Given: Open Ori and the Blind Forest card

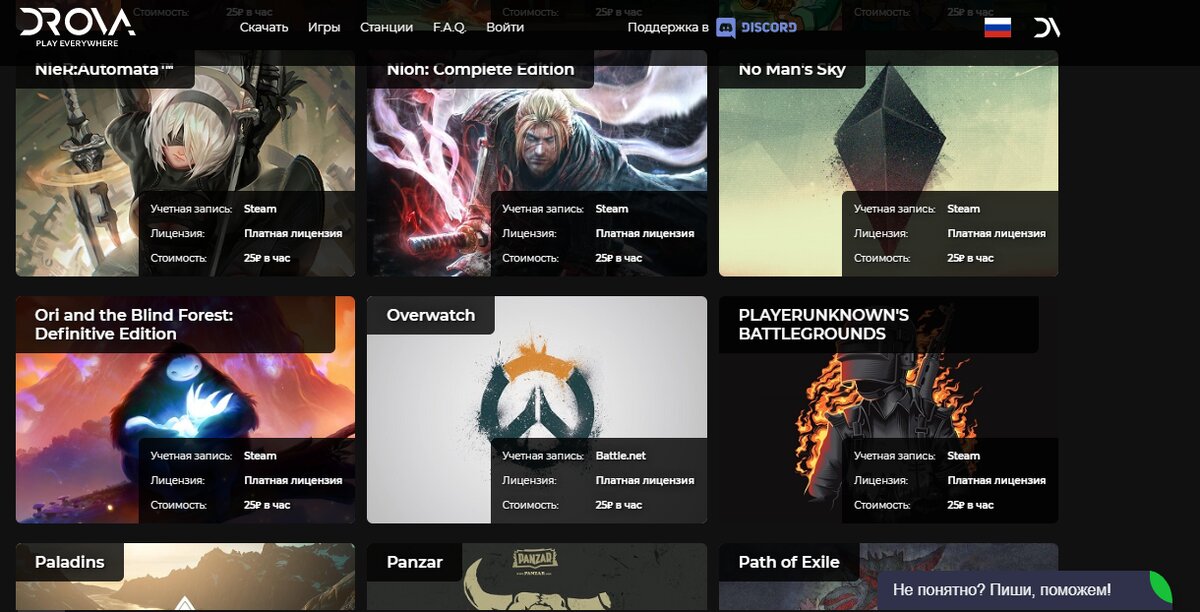Looking at the screenshot, I should tap(185, 409).
